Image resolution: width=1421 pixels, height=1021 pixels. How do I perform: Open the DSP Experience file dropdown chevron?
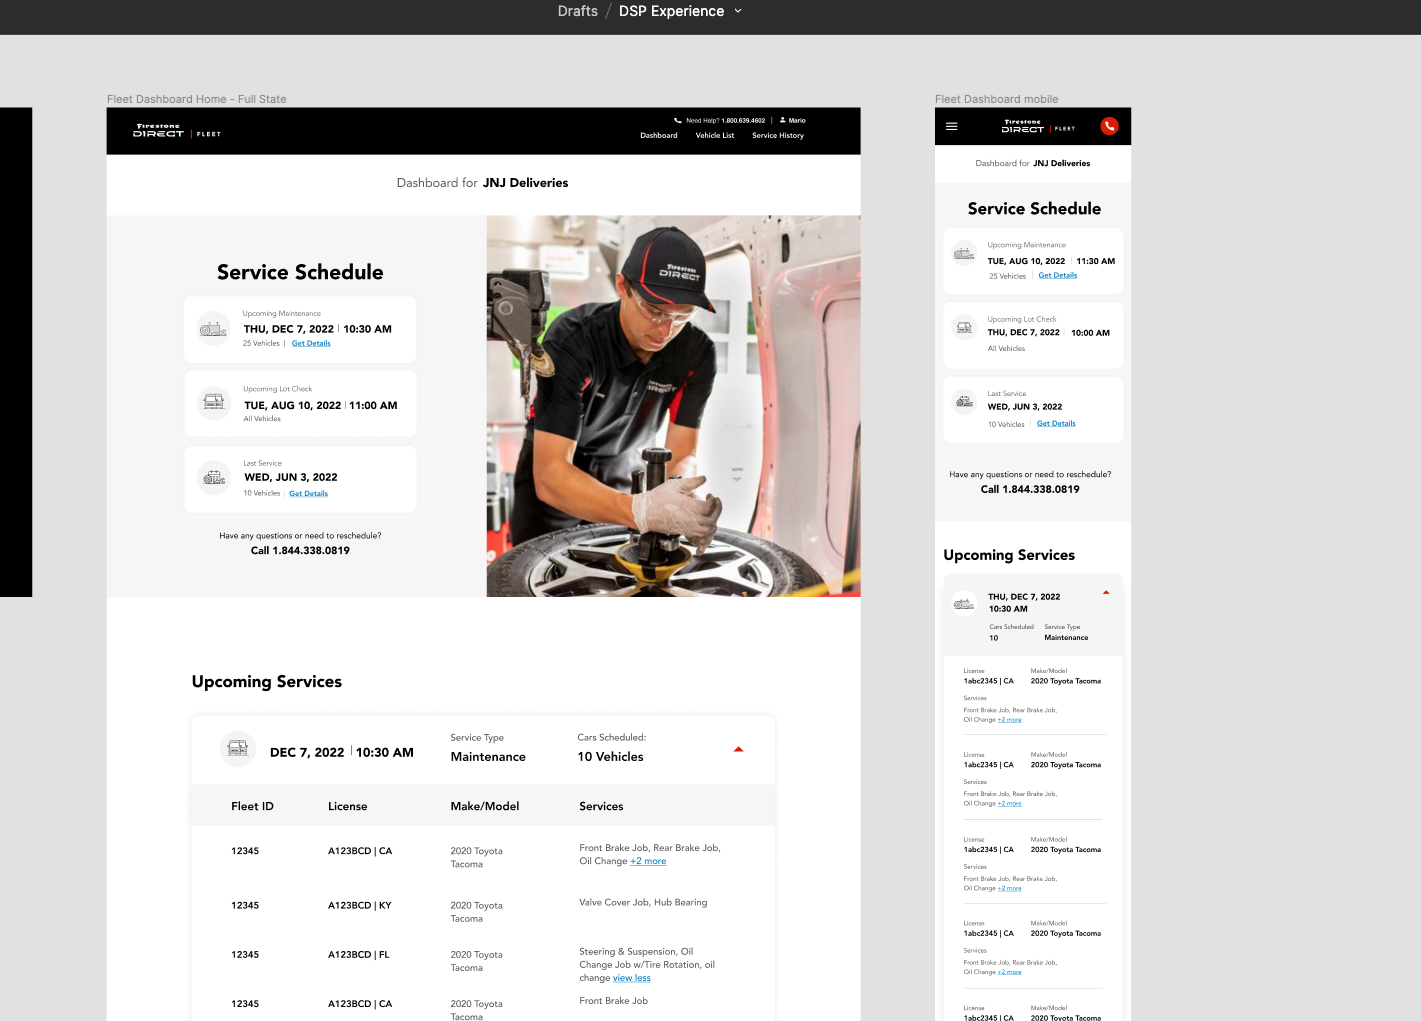coord(738,11)
